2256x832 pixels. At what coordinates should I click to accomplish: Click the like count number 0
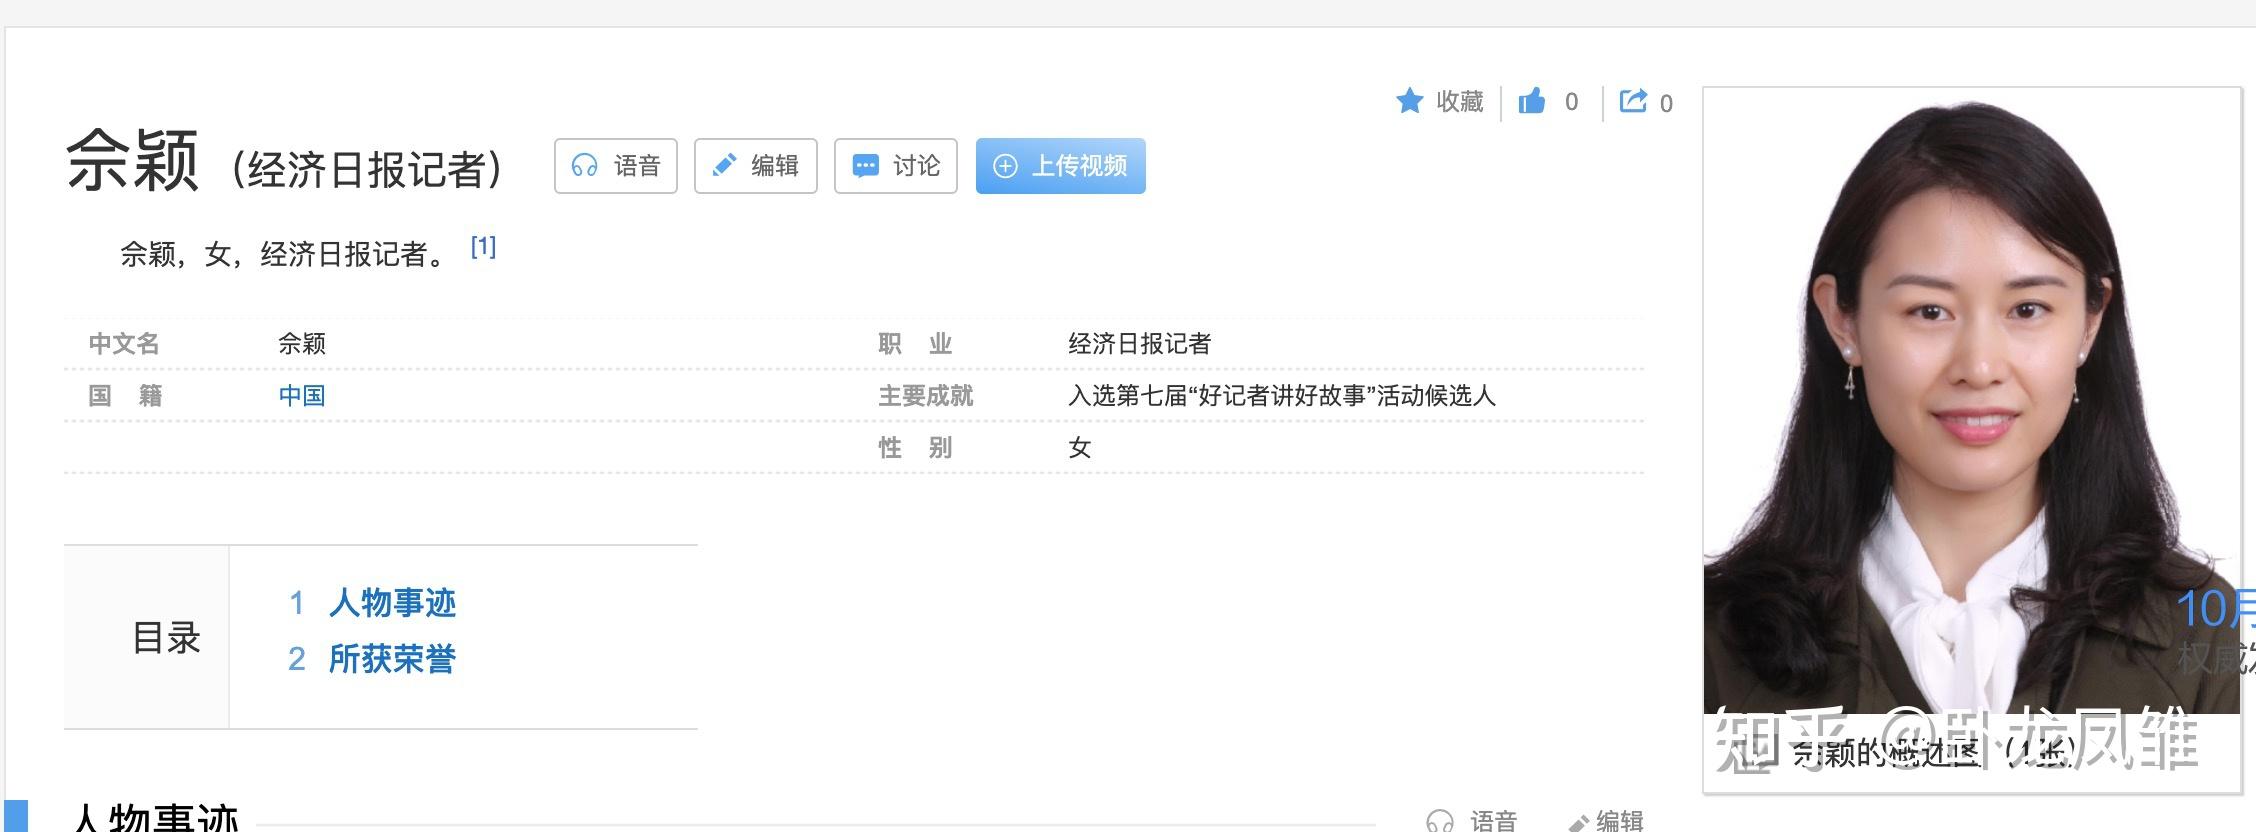pos(1572,102)
